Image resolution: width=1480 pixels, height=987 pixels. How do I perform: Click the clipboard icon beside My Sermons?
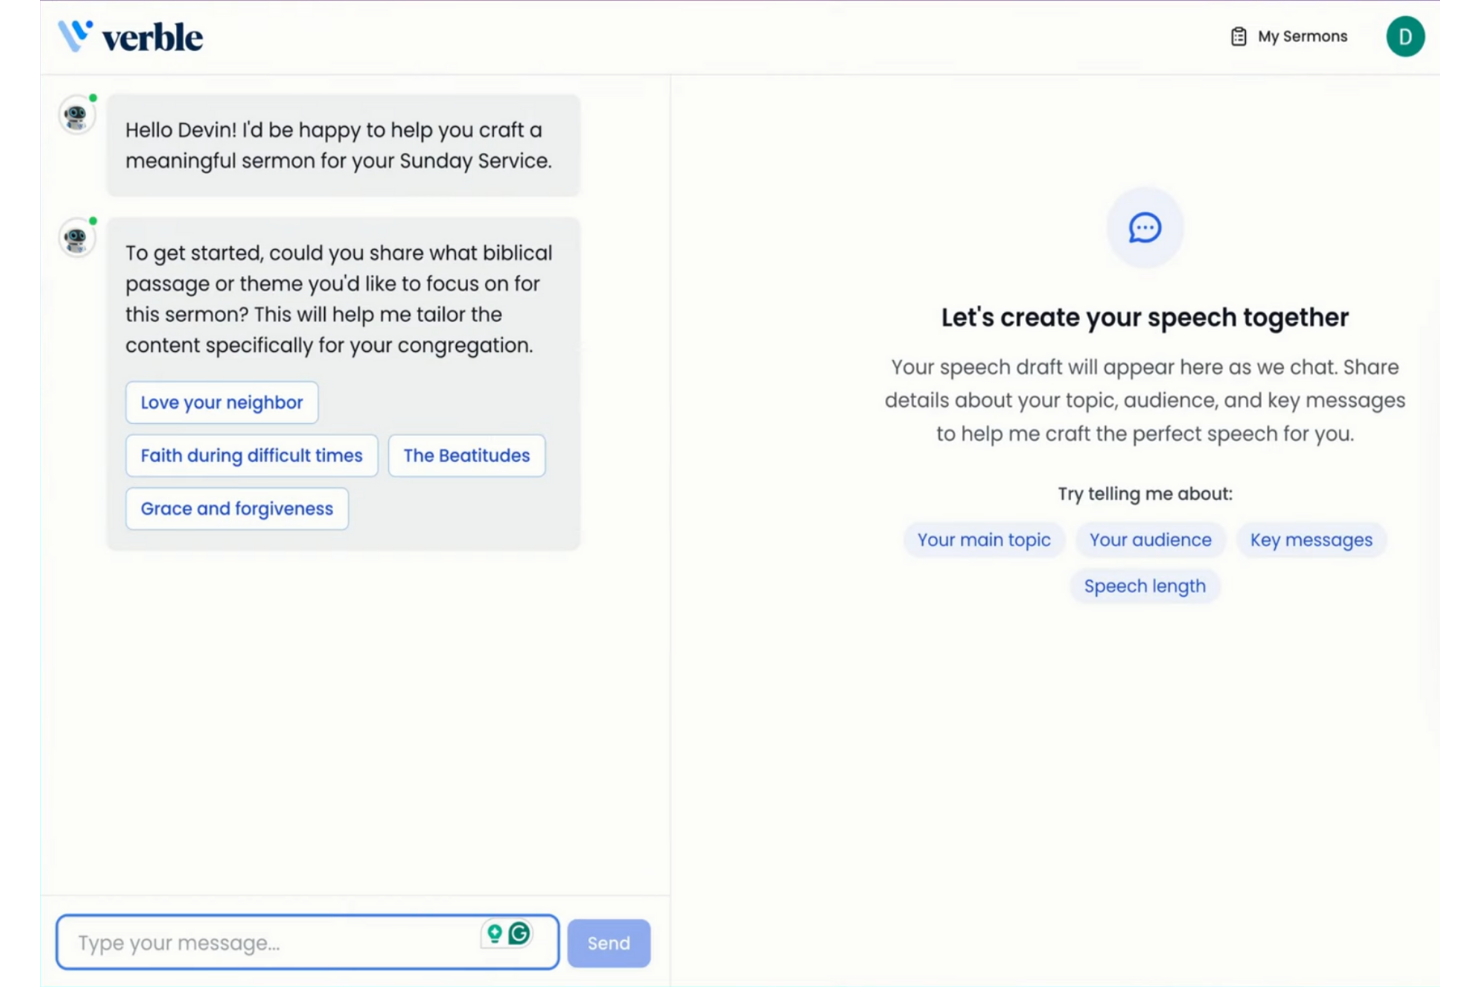click(1238, 36)
